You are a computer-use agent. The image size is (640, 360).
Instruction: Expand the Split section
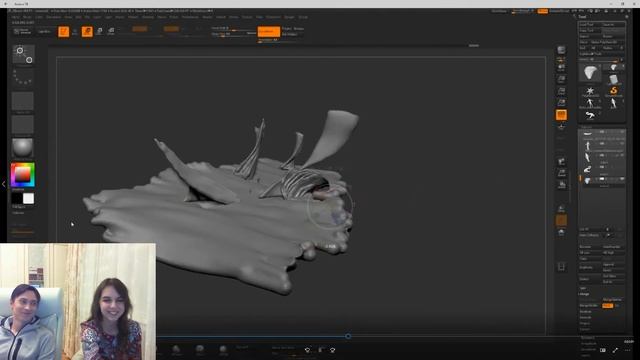(583, 288)
